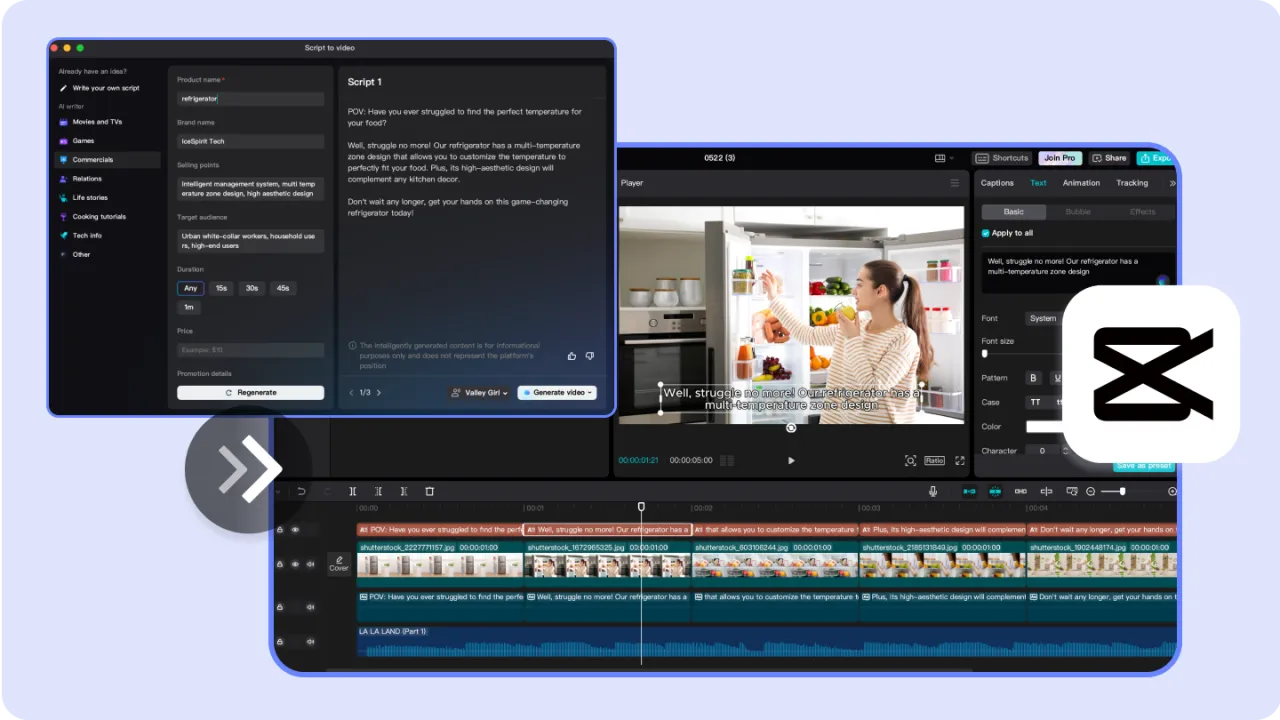1280x720 pixels.
Task: Select the split tool in the timeline toolbar
Action: coord(352,491)
